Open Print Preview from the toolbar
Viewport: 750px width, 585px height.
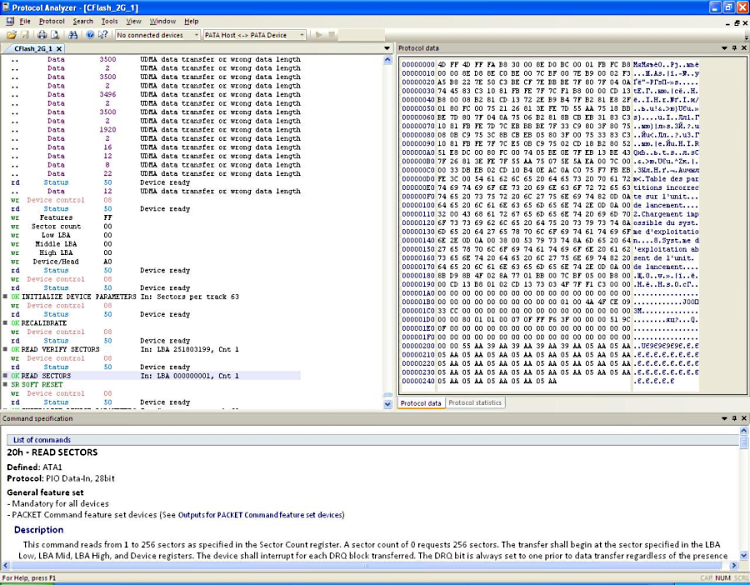pos(54,35)
